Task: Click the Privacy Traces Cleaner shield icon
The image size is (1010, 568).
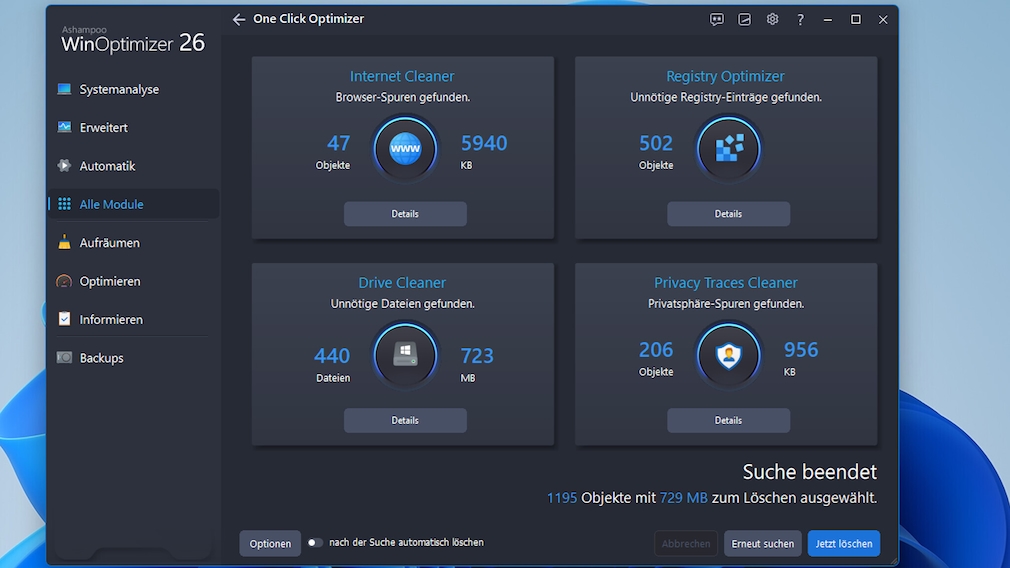Action: pos(728,355)
